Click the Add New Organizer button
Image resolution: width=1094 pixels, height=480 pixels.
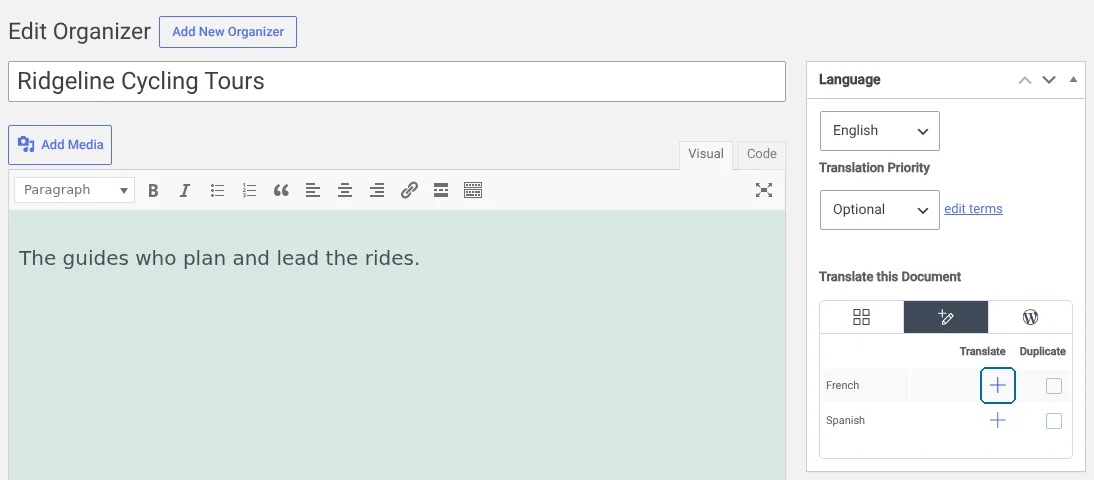pos(228,32)
